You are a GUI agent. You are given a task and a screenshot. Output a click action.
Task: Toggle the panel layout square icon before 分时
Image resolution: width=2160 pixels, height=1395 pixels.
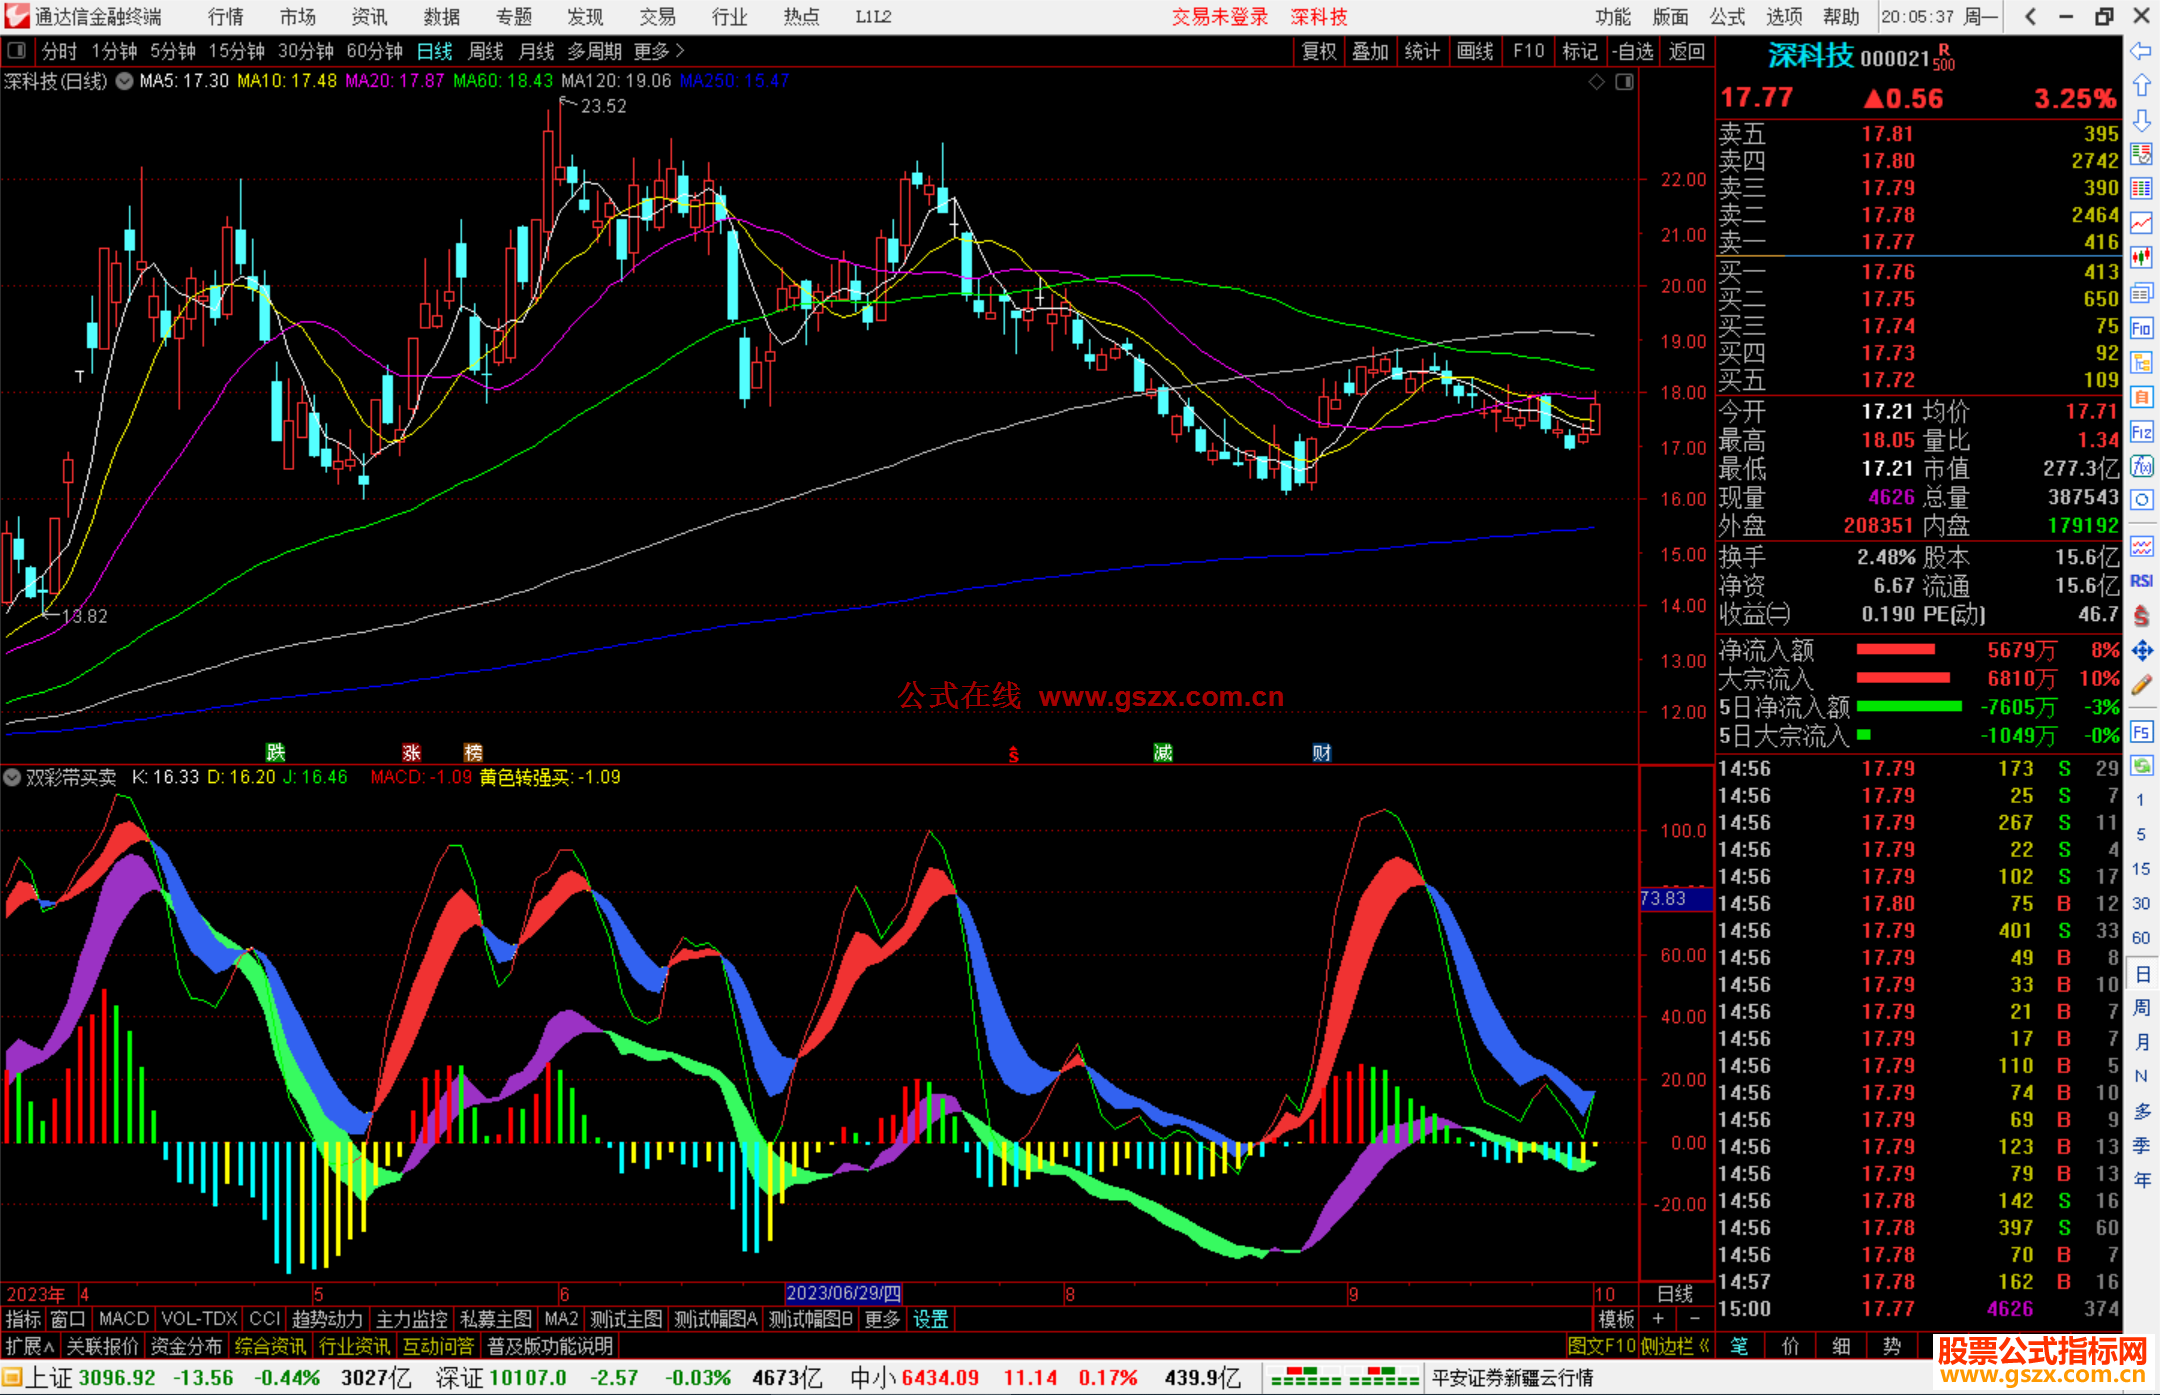(x=17, y=51)
